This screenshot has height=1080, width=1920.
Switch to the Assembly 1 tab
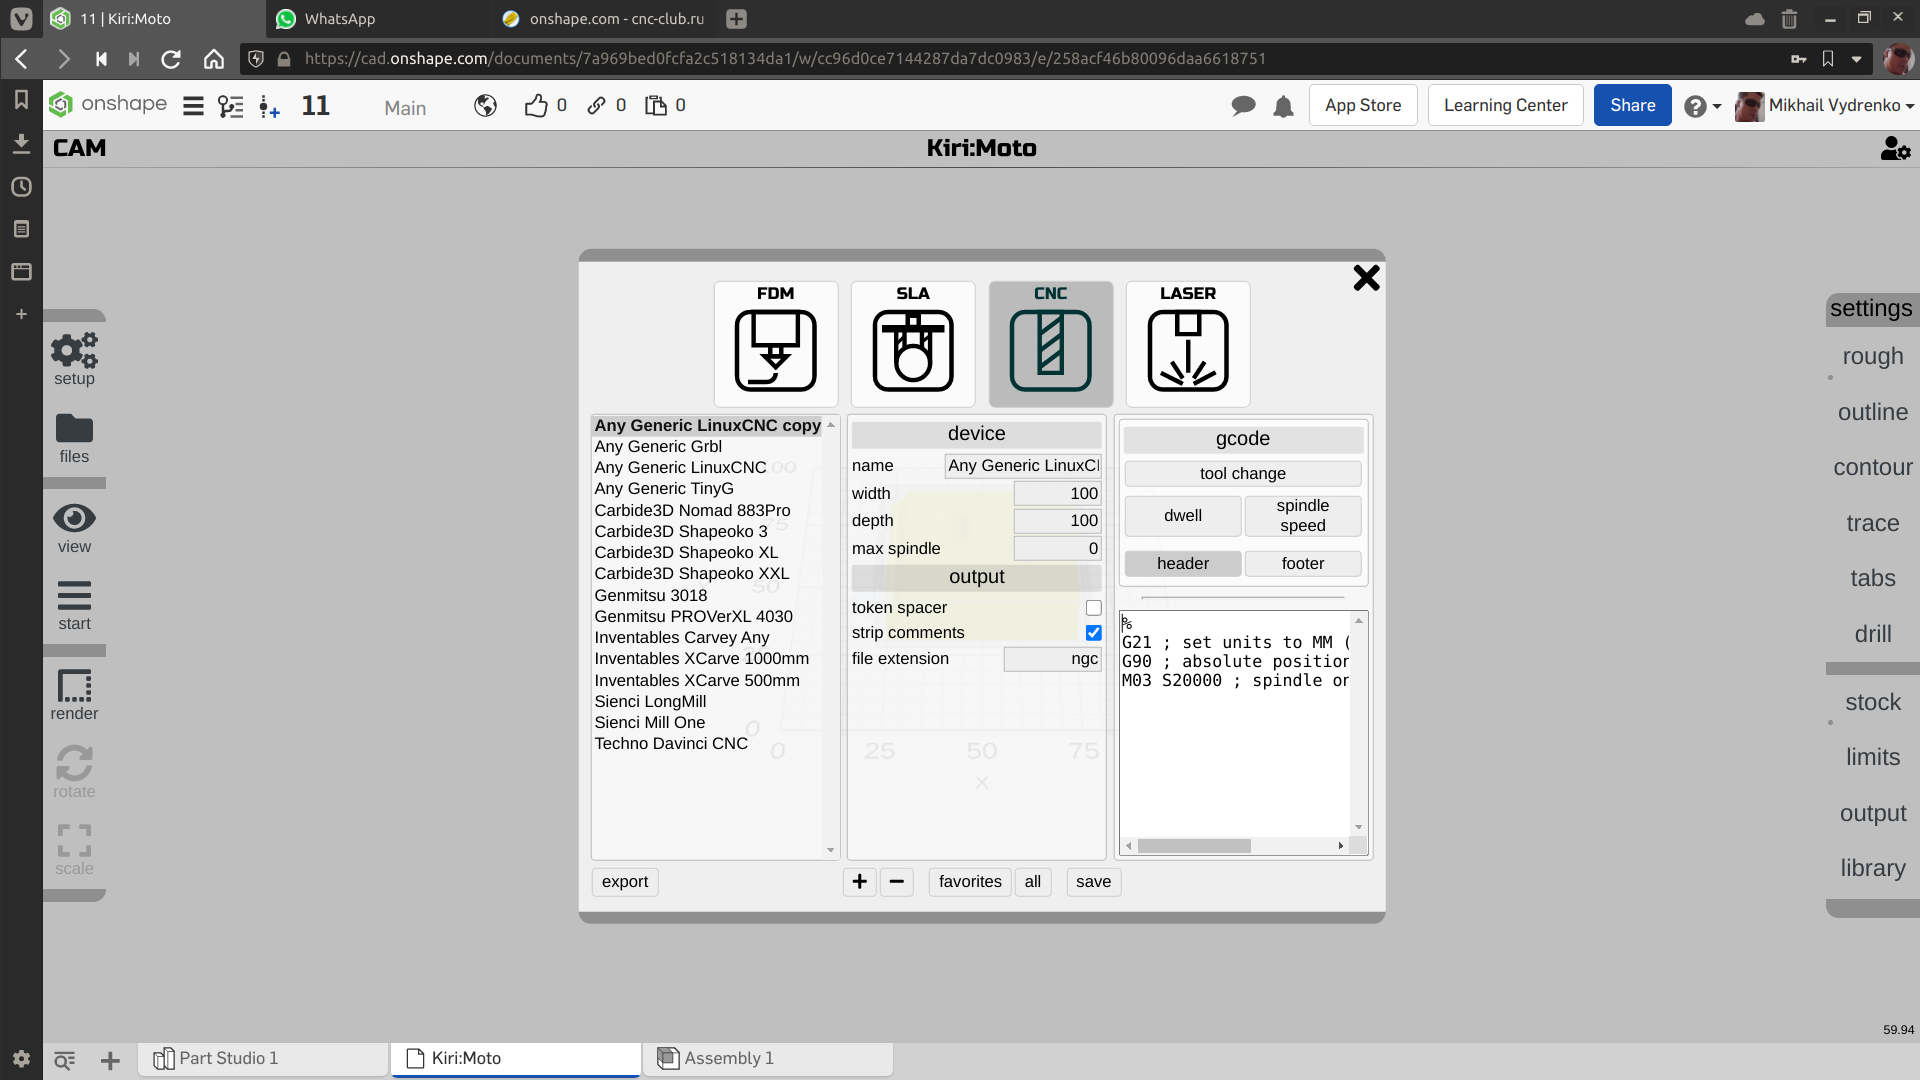[x=728, y=1058]
